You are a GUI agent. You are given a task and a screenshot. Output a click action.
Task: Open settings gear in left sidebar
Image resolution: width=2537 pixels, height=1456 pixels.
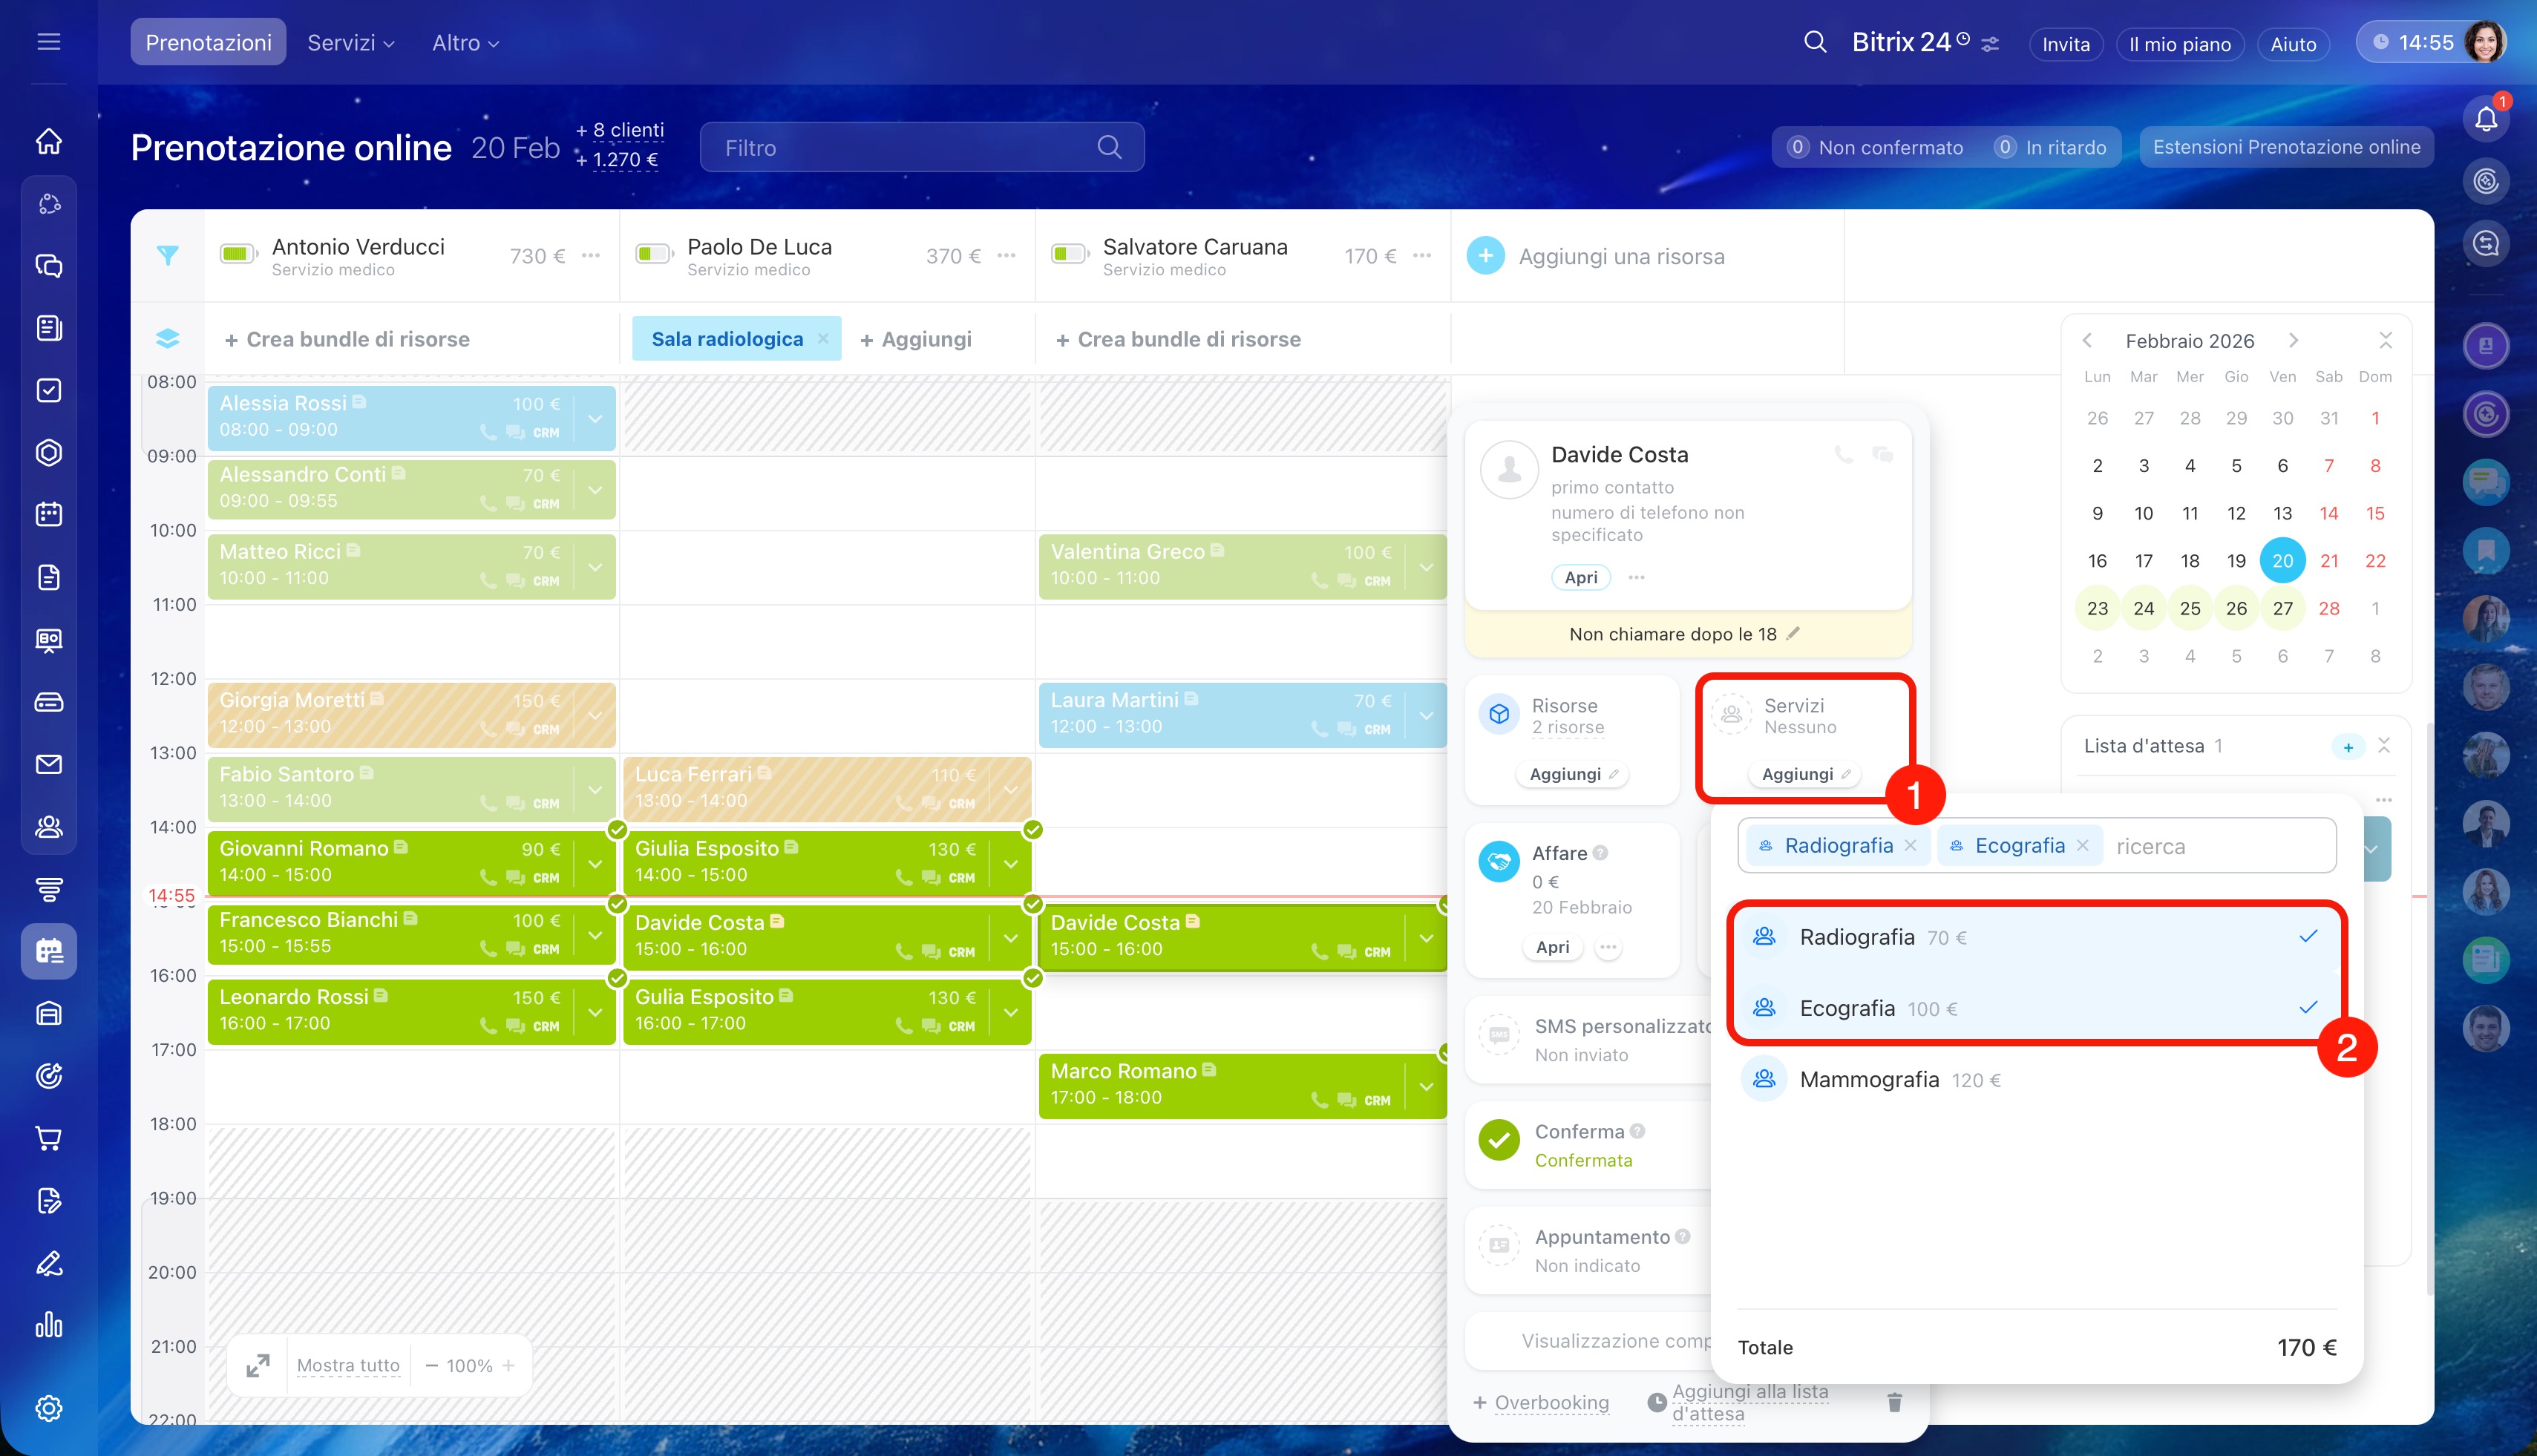pos(49,1408)
